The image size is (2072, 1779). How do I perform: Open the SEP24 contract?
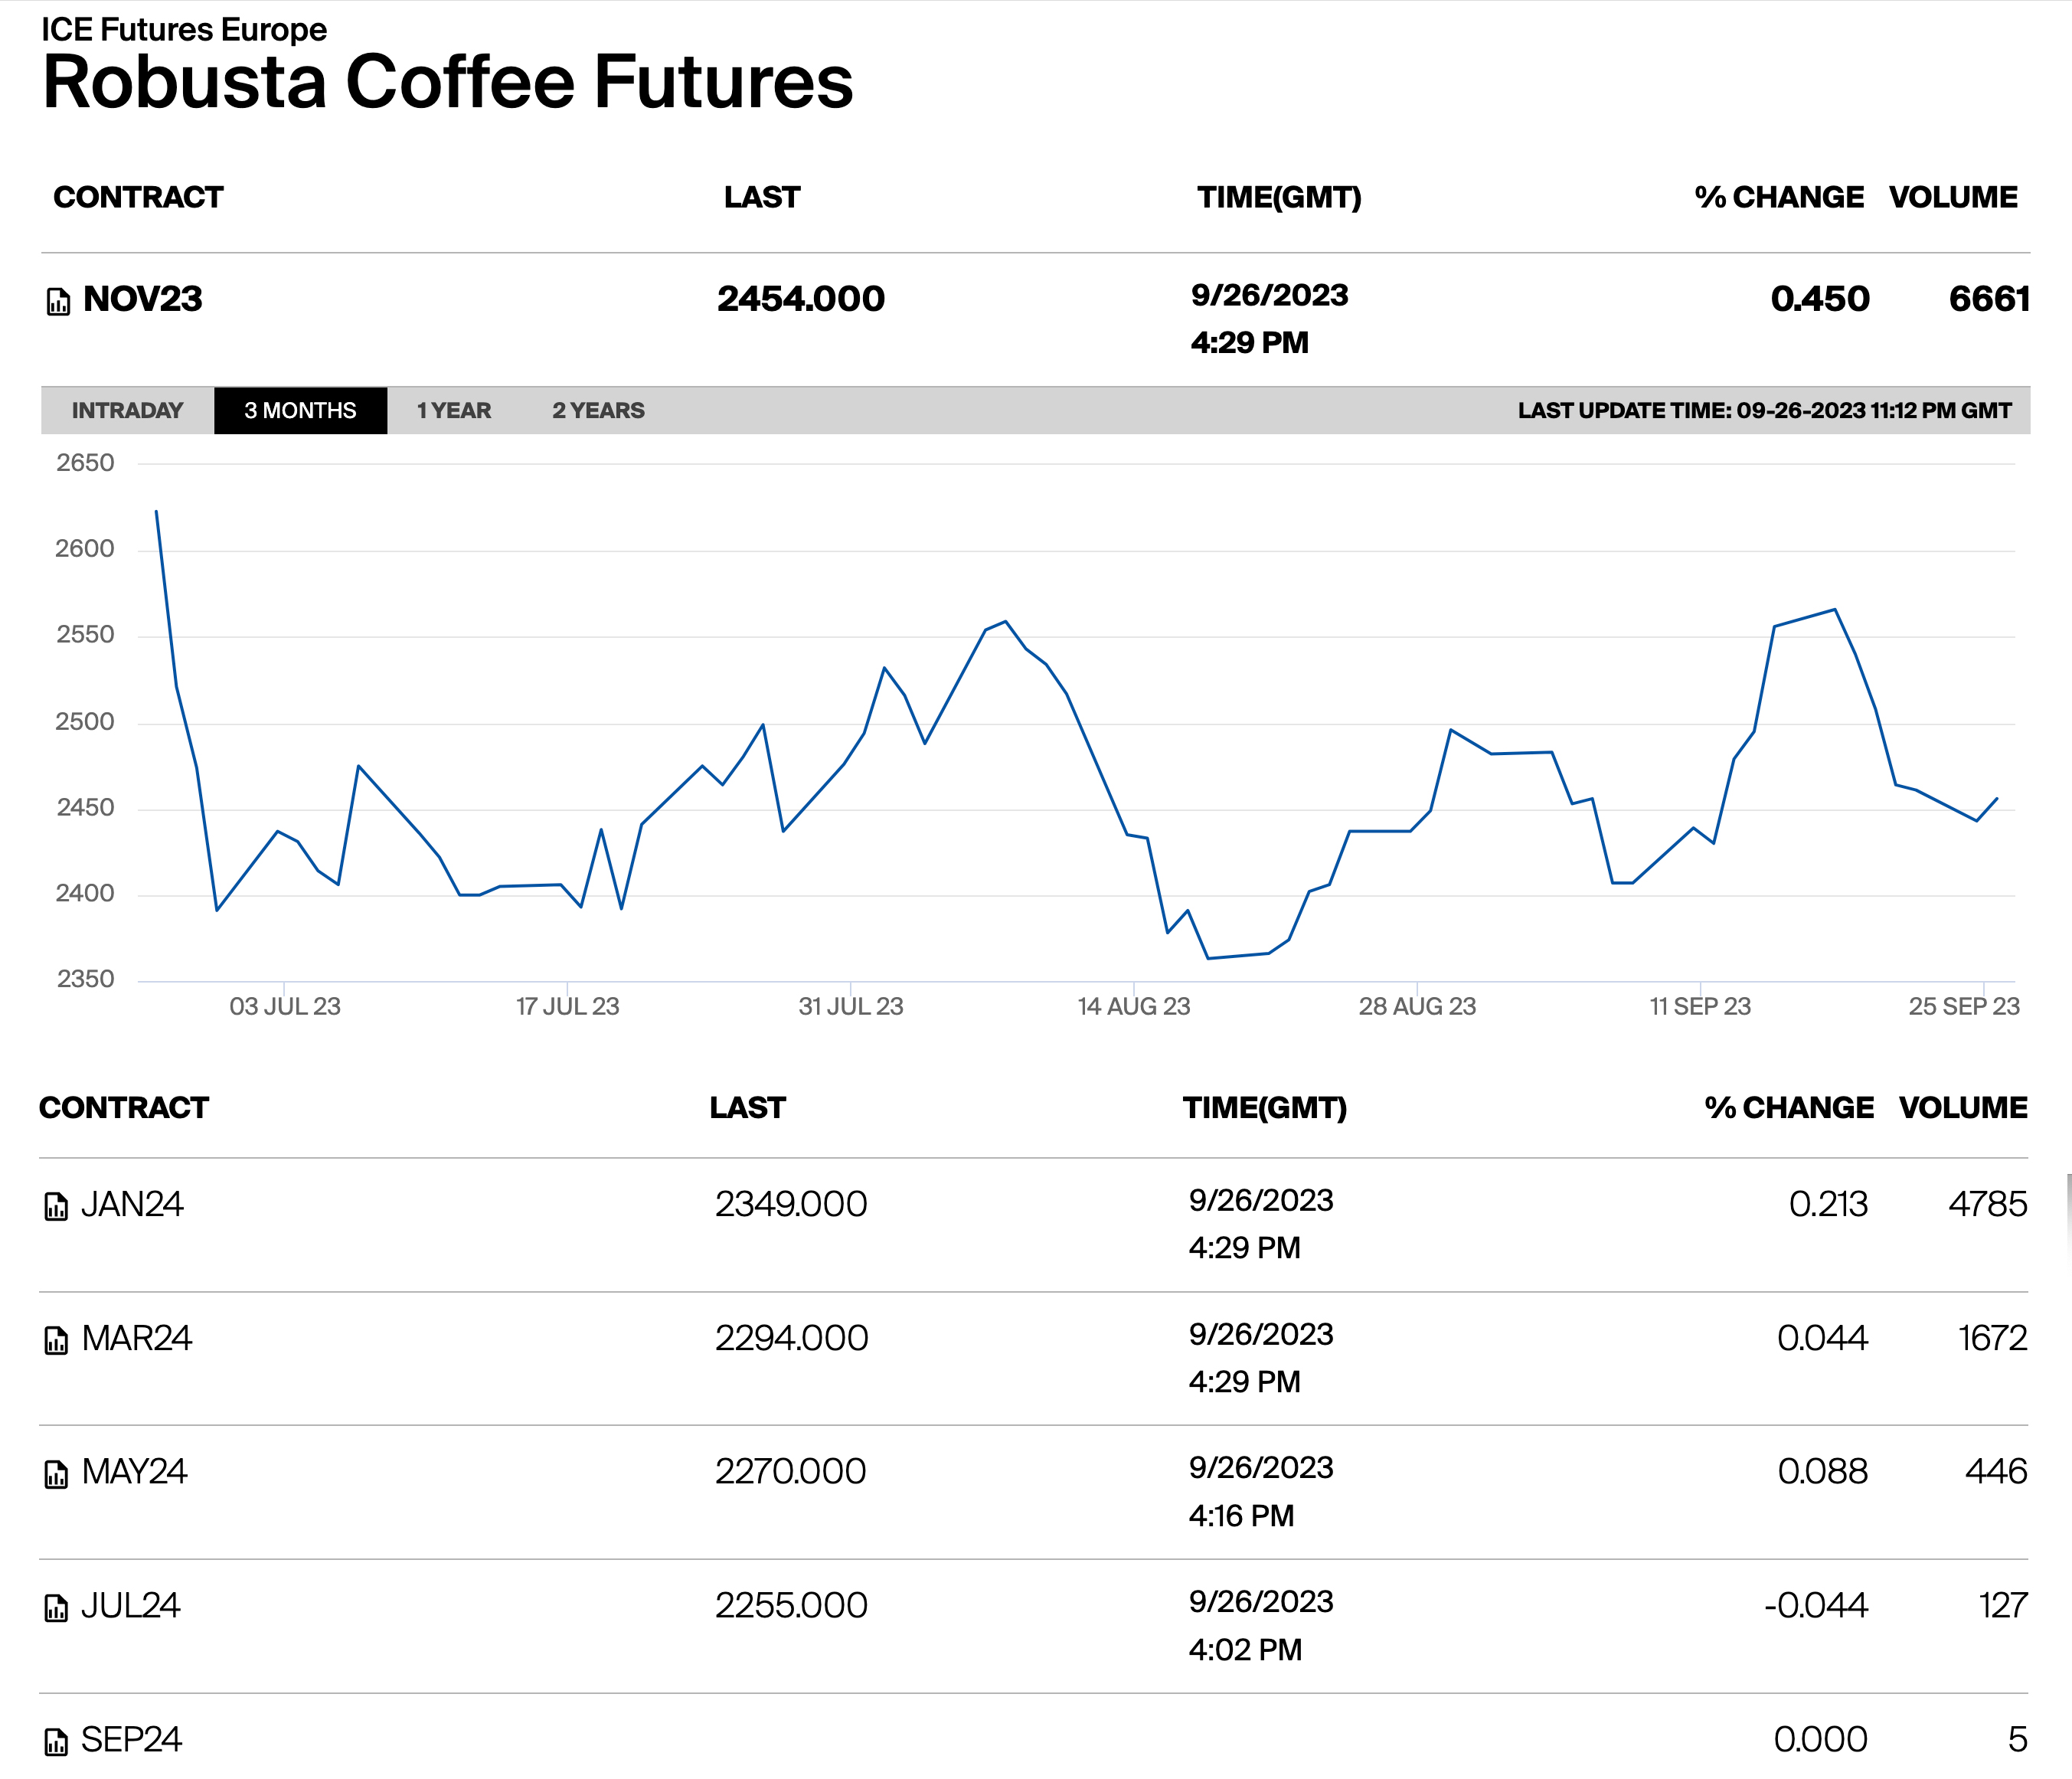(131, 1740)
